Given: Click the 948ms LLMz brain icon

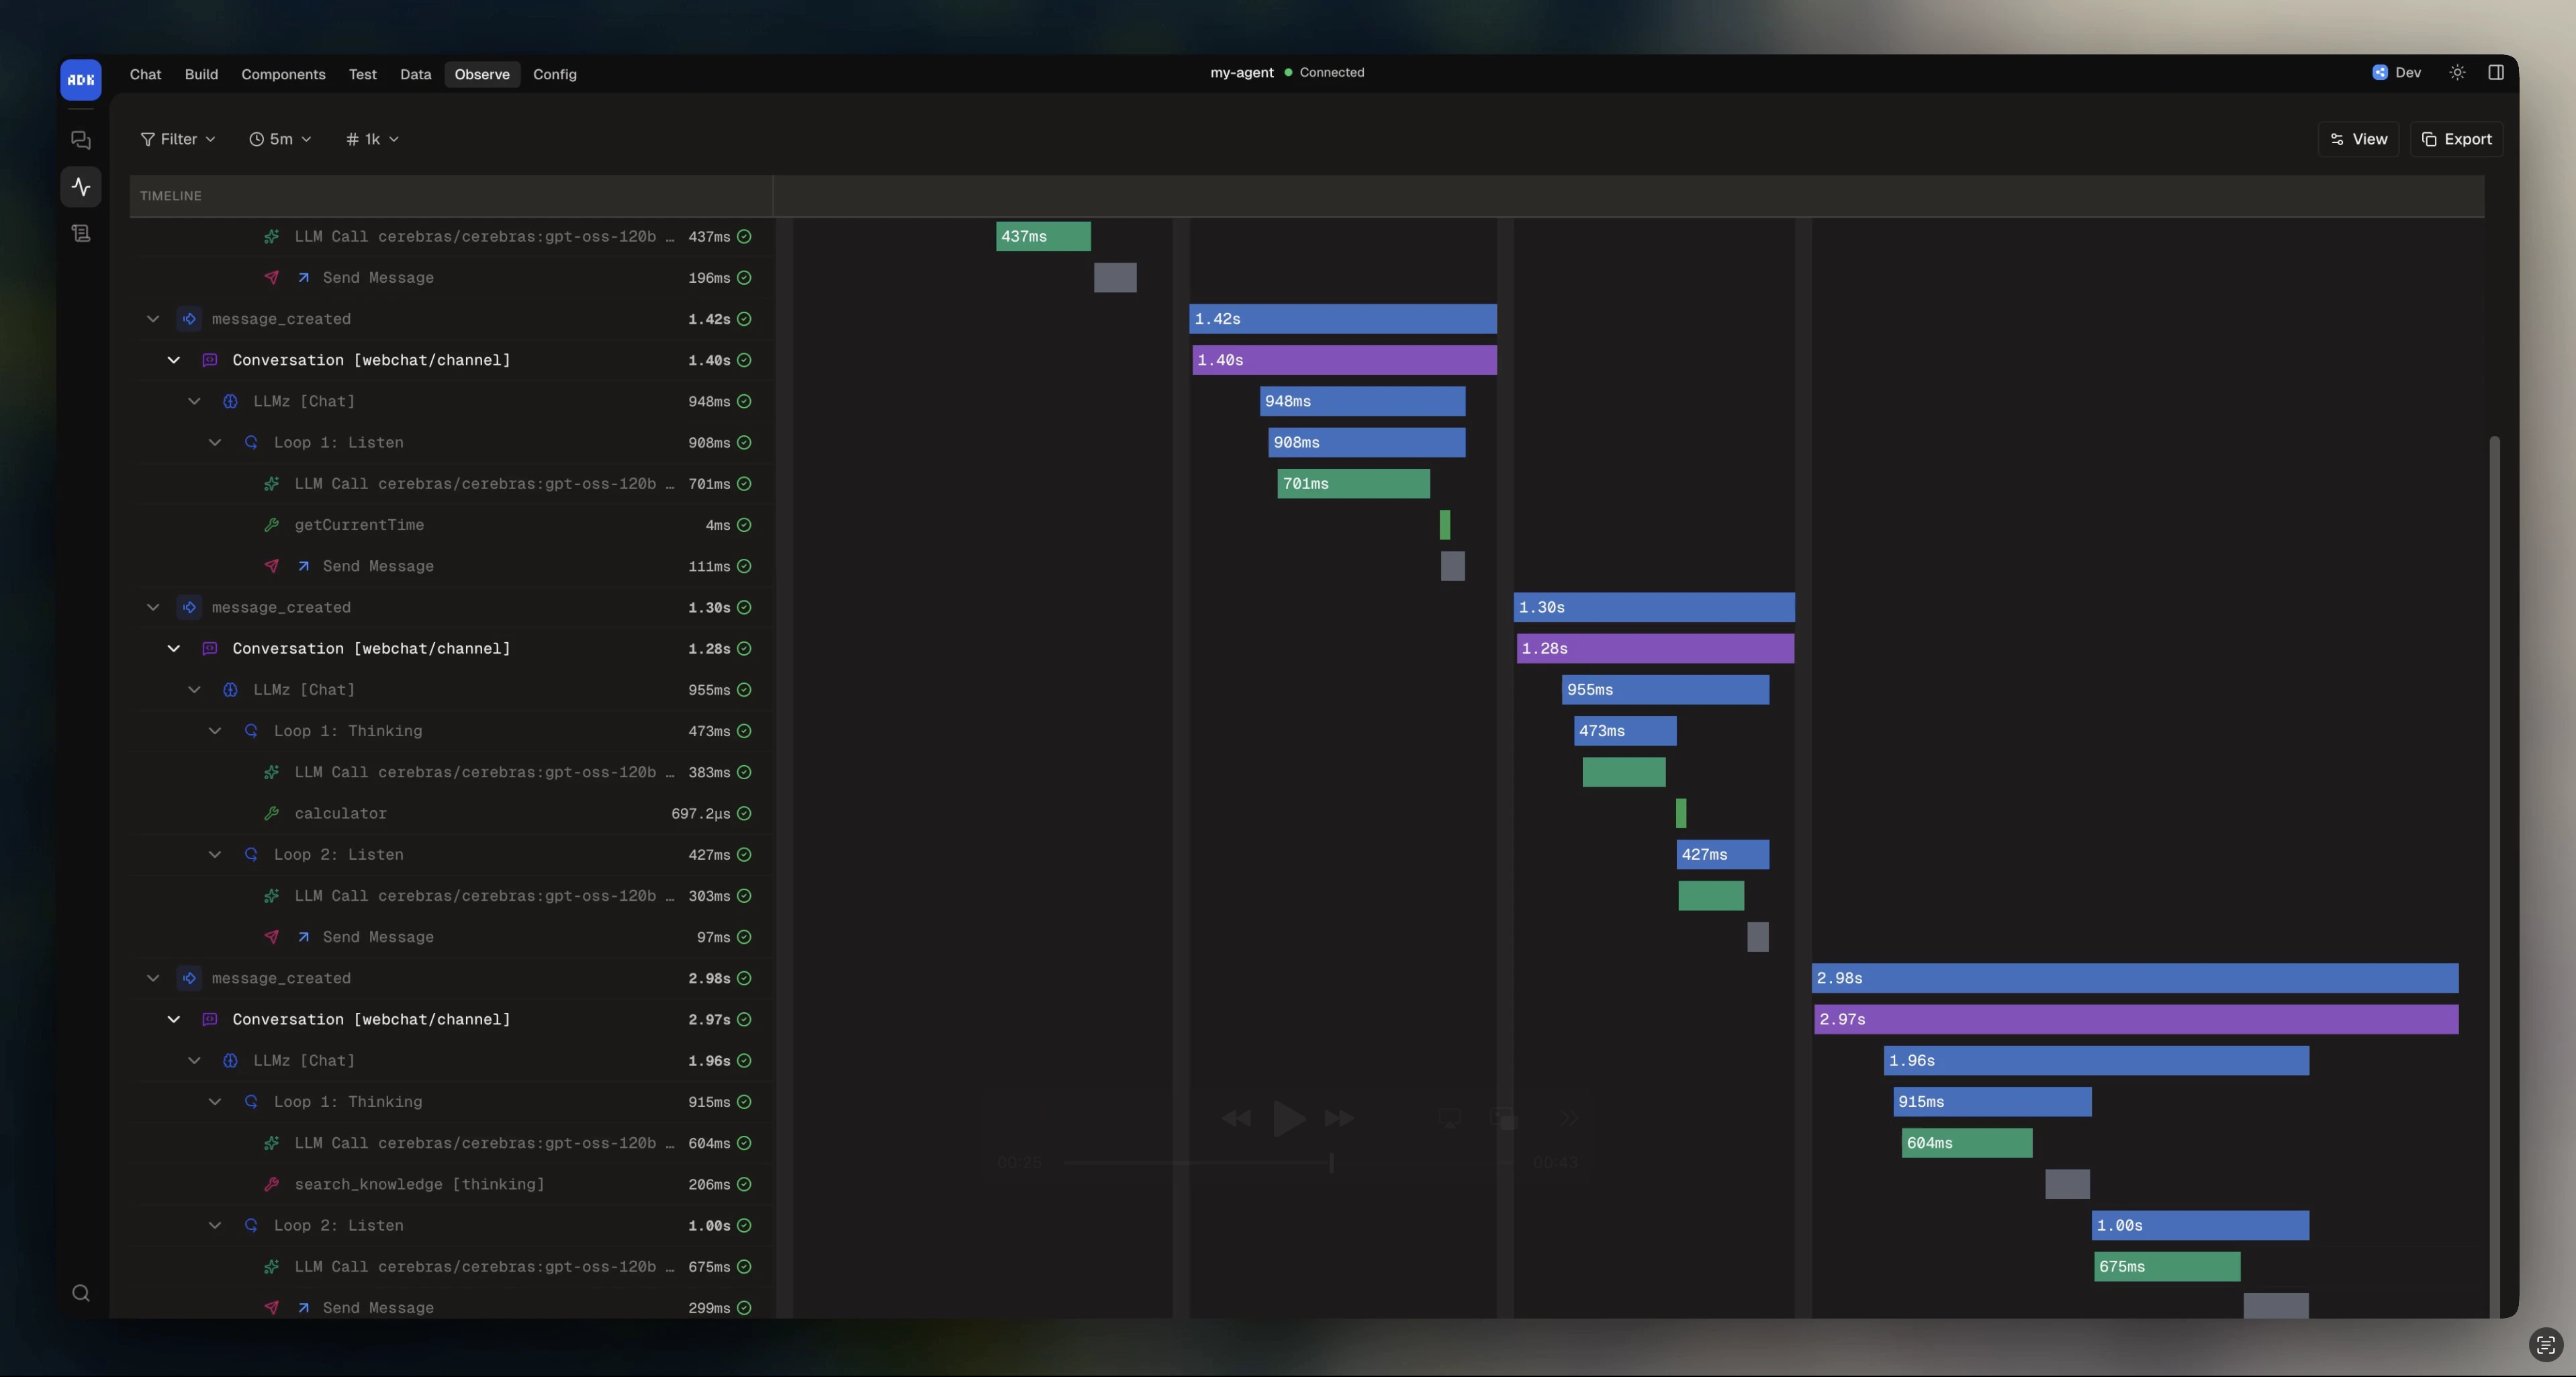Looking at the screenshot, I should tap(230, 401).
